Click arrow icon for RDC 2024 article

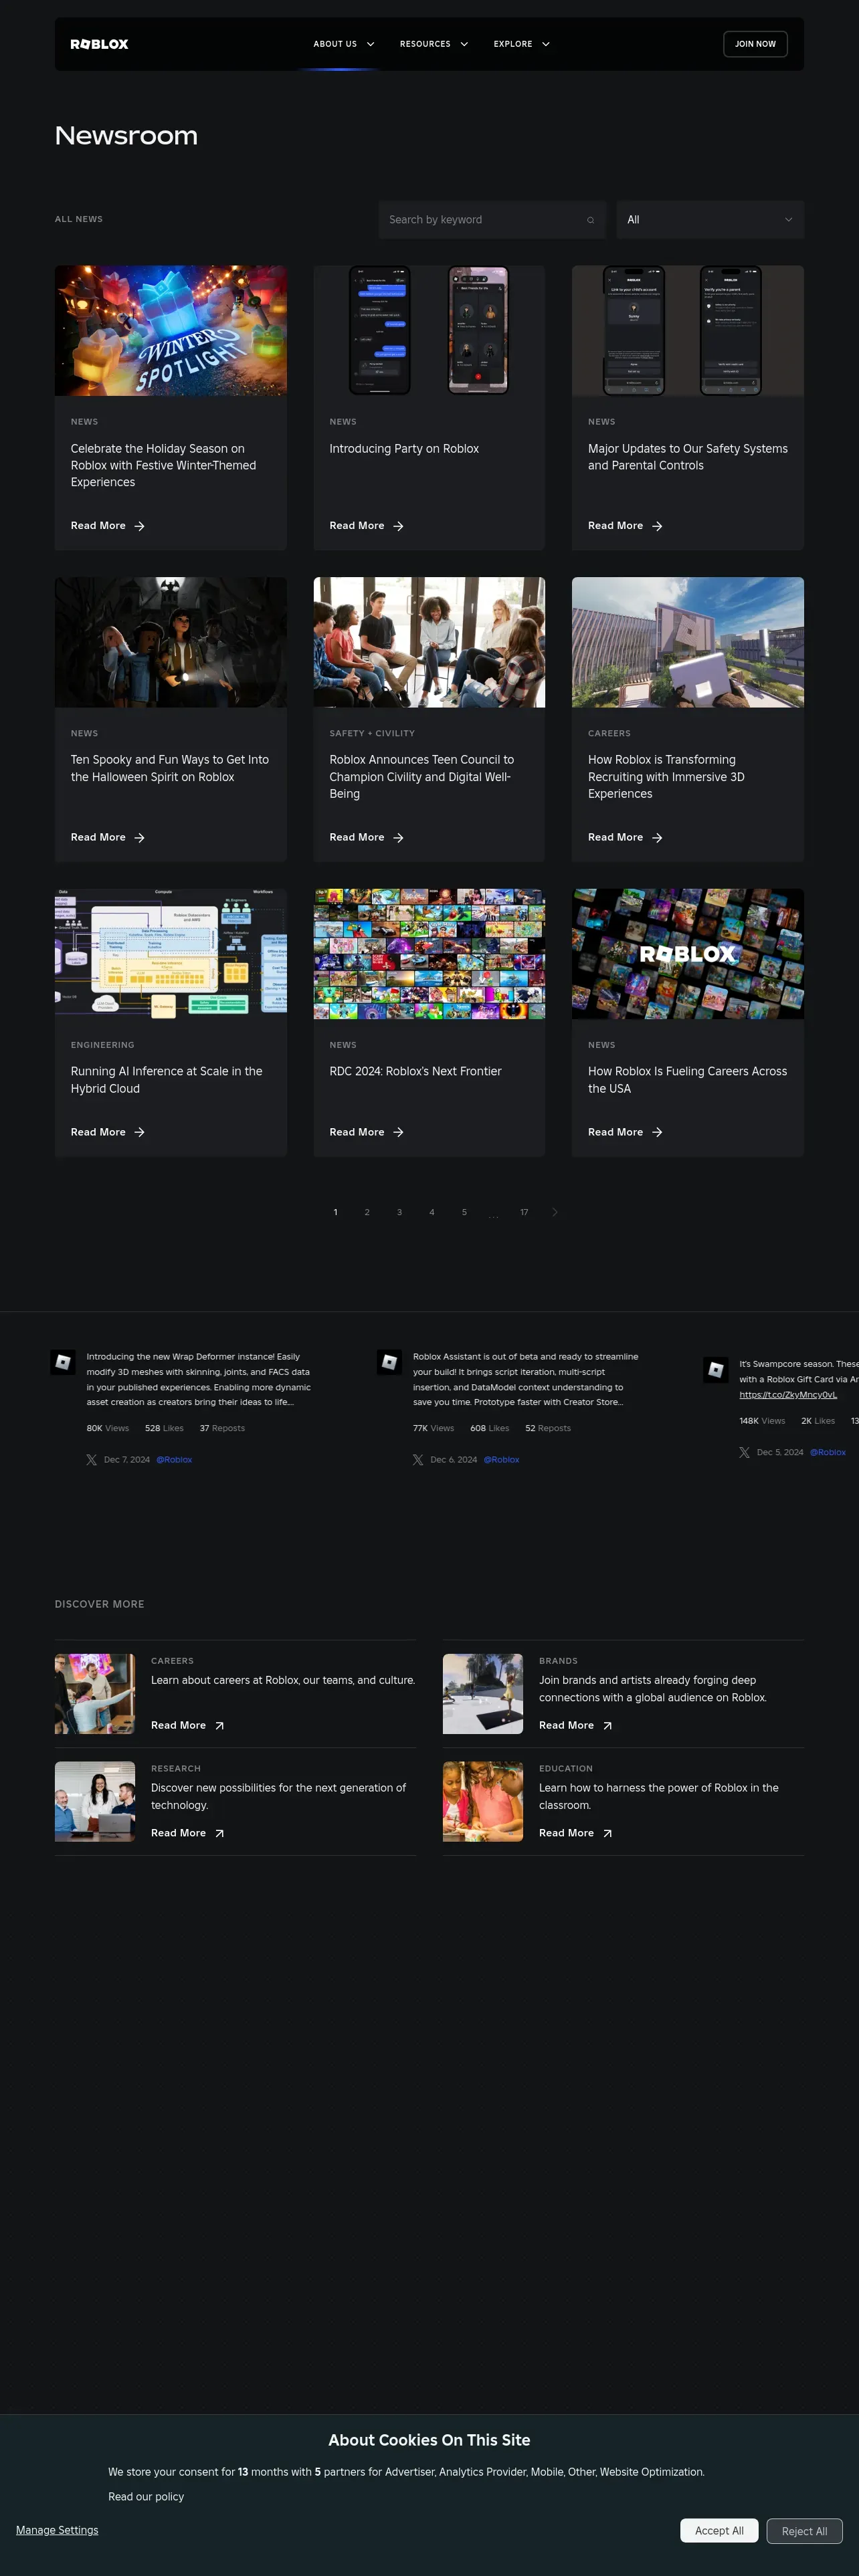point(398,1133)
